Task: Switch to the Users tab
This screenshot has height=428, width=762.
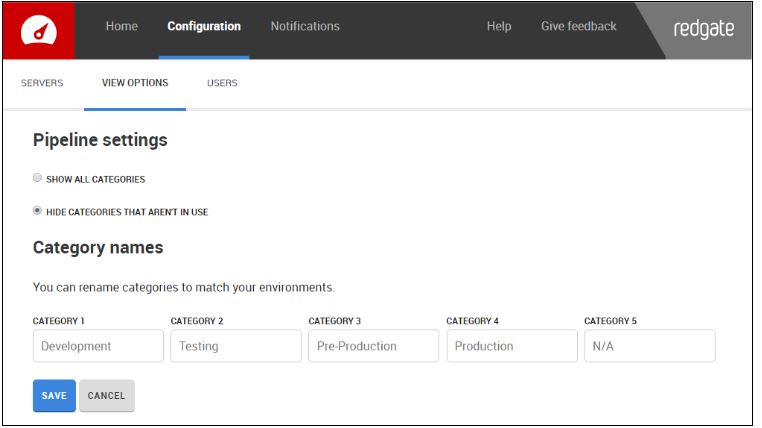Action: tap(222, 83)
